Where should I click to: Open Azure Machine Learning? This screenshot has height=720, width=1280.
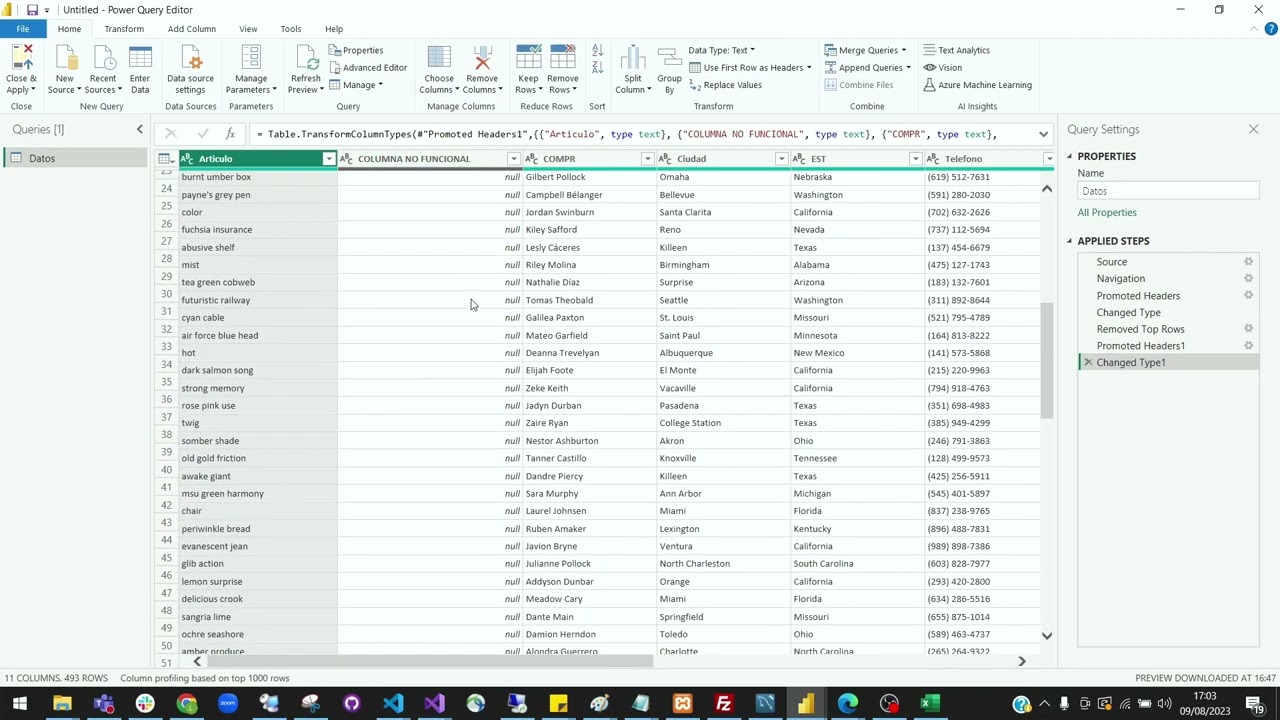coord(977,85)
